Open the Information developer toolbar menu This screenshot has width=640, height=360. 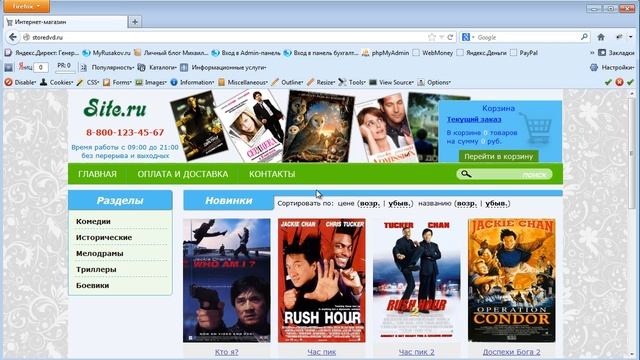coord(192,82)
